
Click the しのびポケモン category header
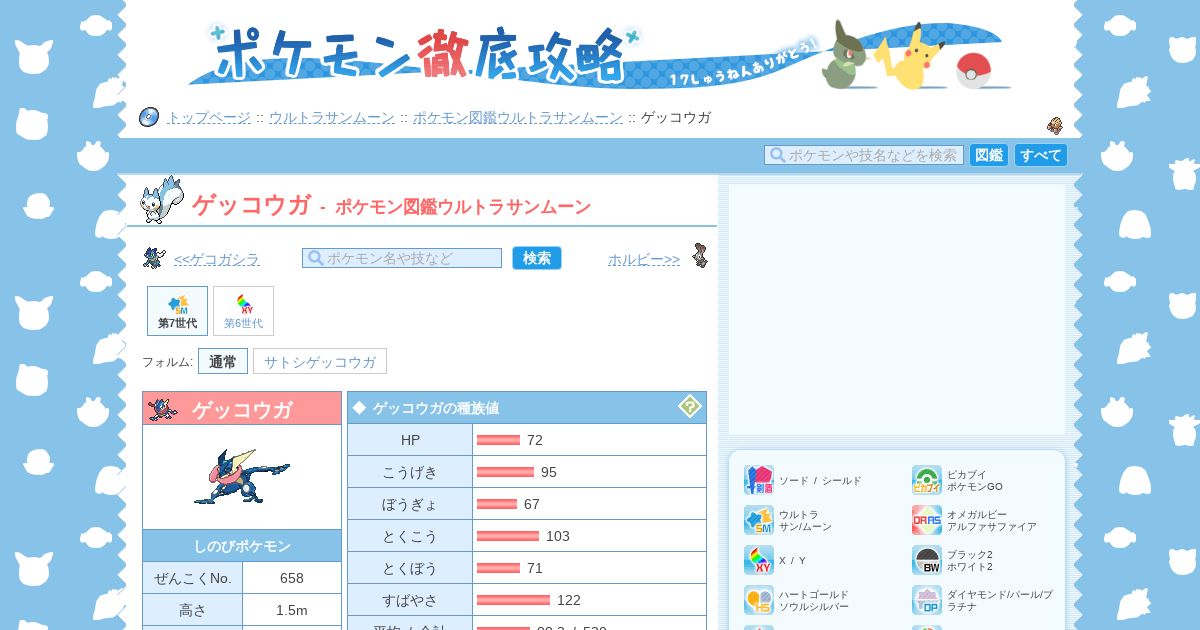pyautogui.click(x=242, y=546)
